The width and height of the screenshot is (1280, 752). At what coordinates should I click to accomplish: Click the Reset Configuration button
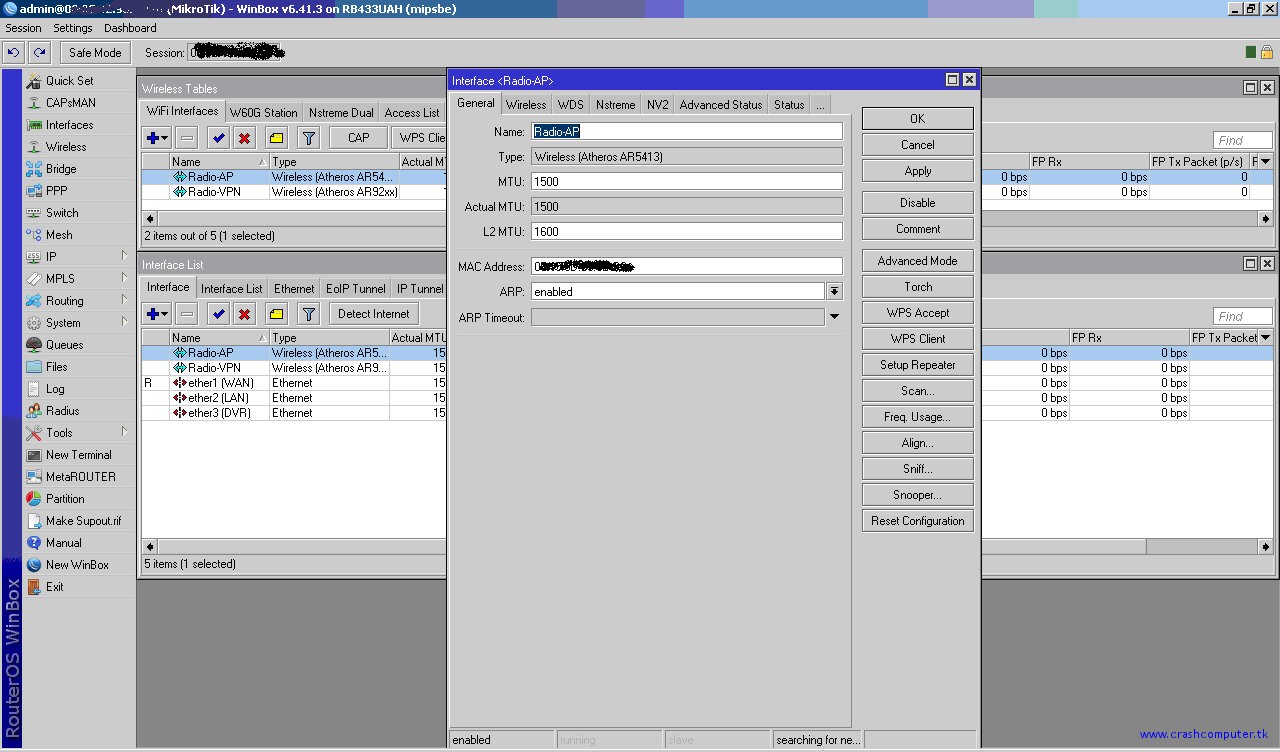click(x=917, y=521)
